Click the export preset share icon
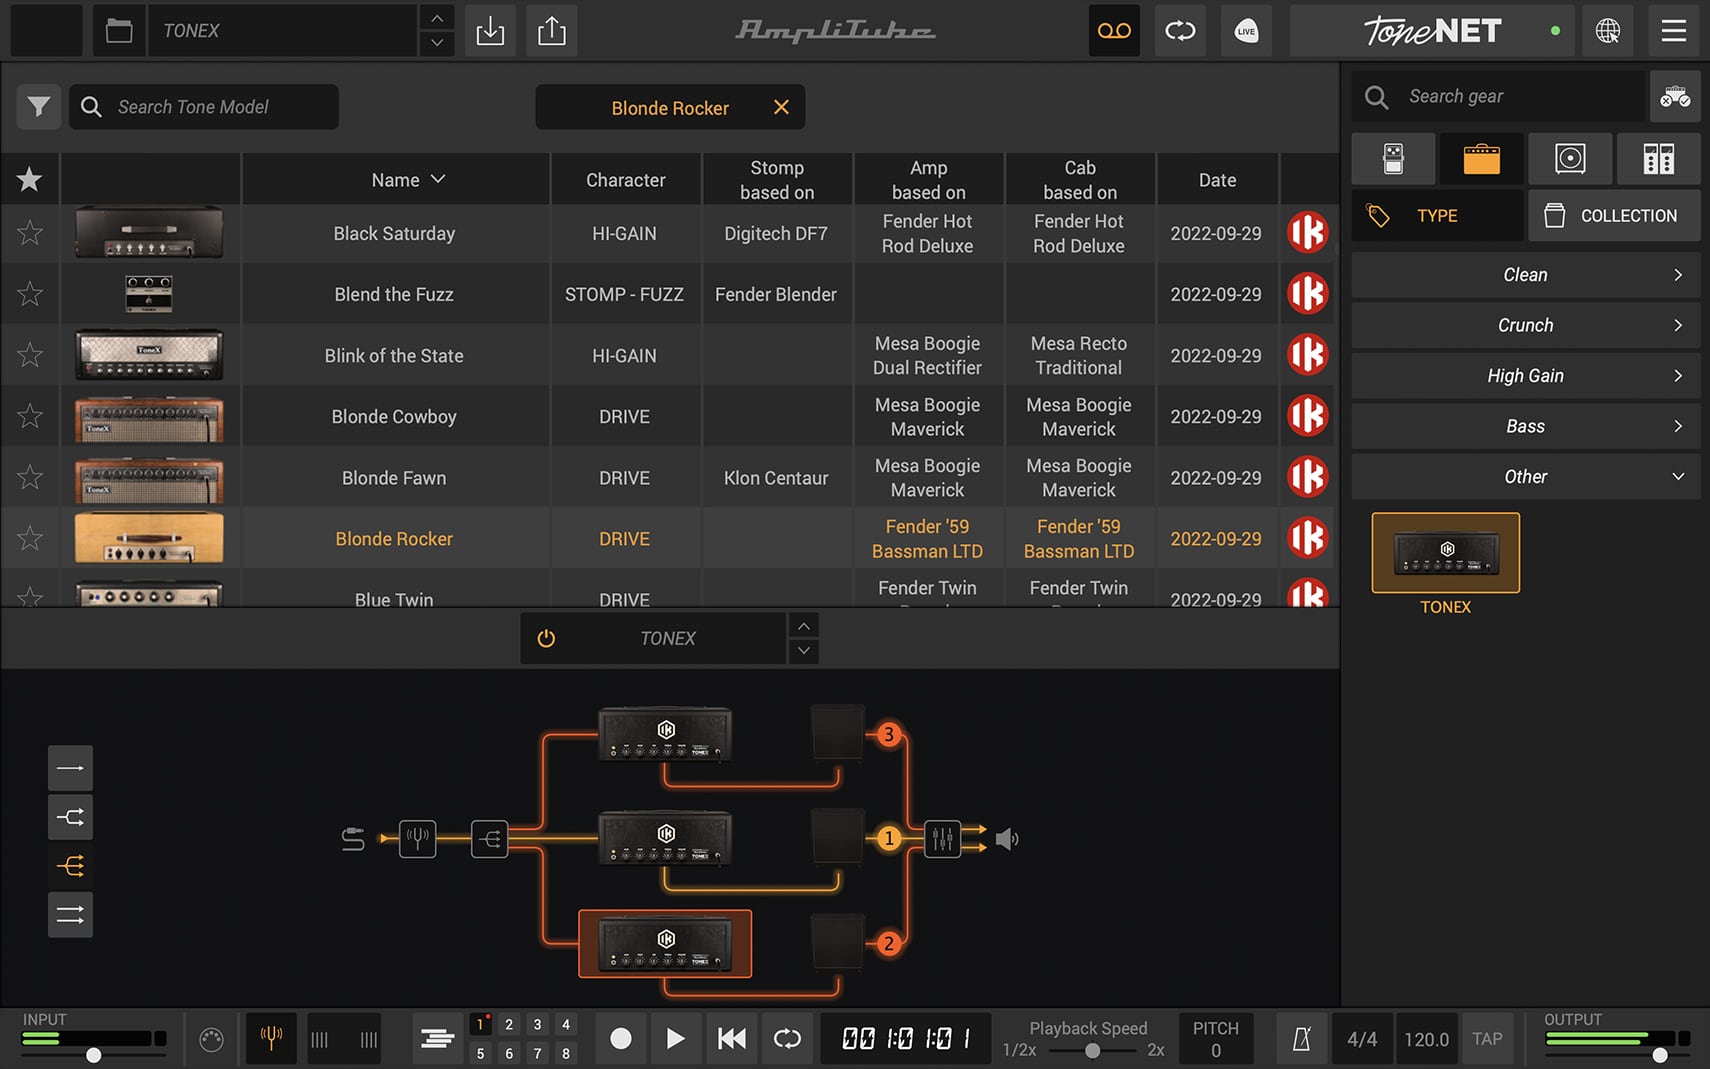The height and width of the screenshot is (1069, 1710). click(x=552, y=31)
